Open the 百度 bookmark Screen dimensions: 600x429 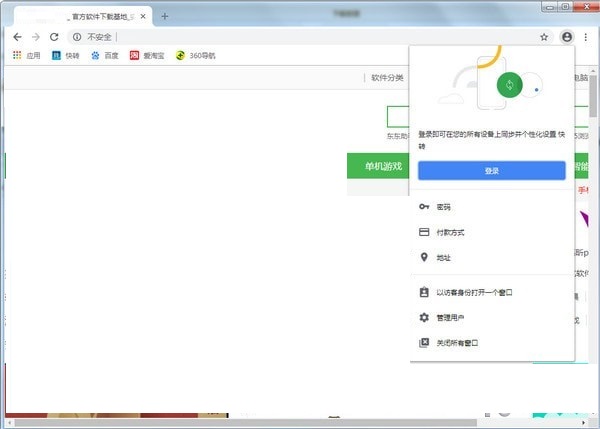pos(105,55)
